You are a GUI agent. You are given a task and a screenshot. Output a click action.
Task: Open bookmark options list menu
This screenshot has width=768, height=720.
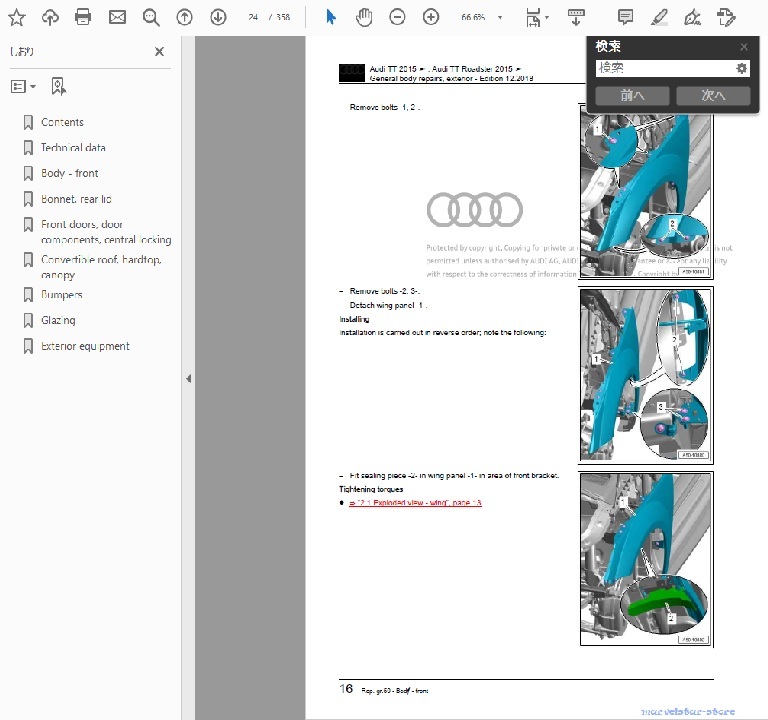coord(23,87)
